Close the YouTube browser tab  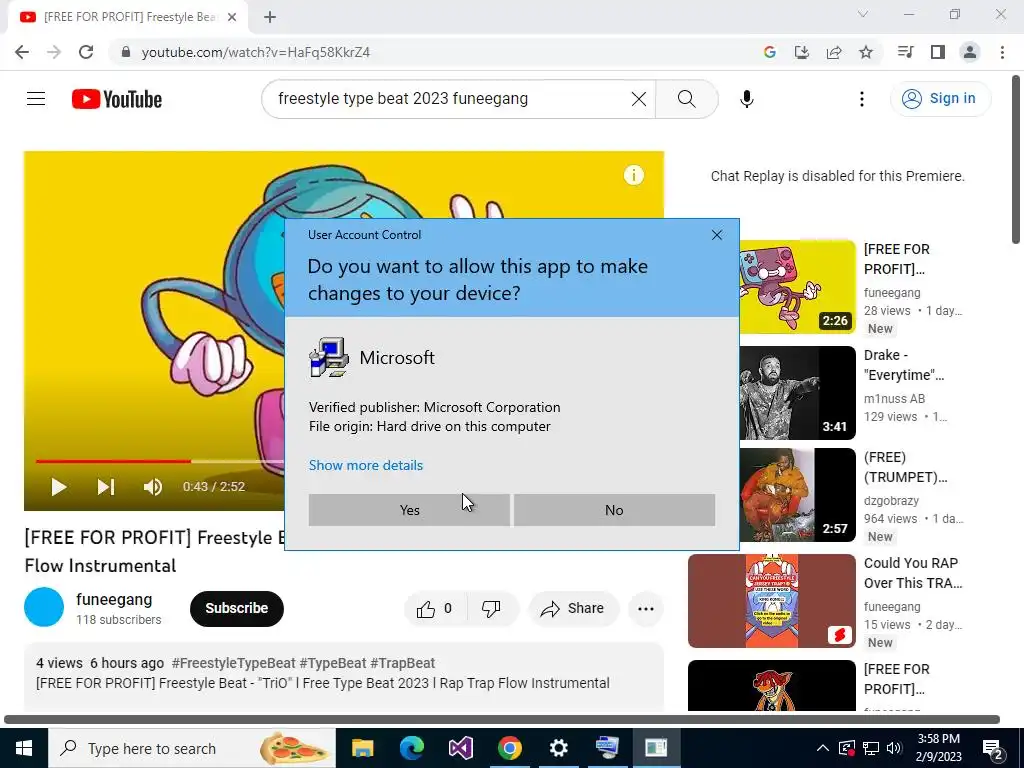click(x=232, y=17)
